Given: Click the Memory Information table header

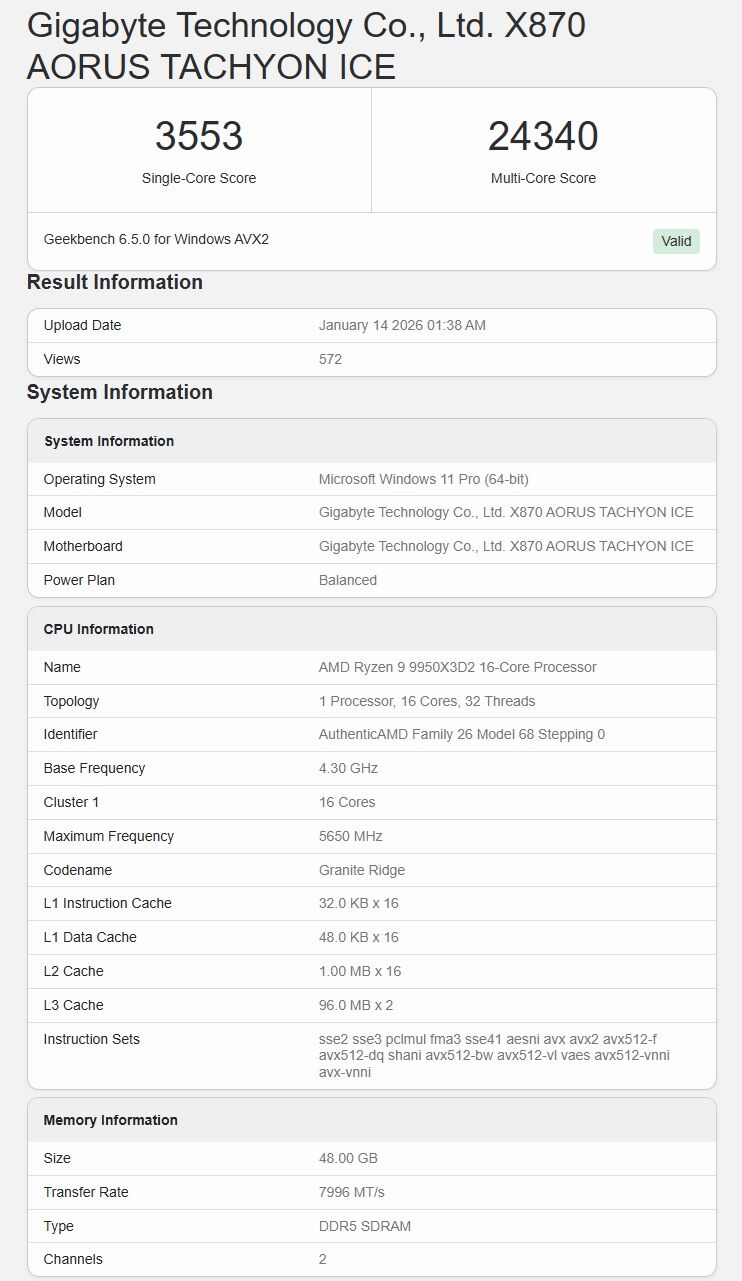Looking at the screenshot, I should tap(110, 1120).
